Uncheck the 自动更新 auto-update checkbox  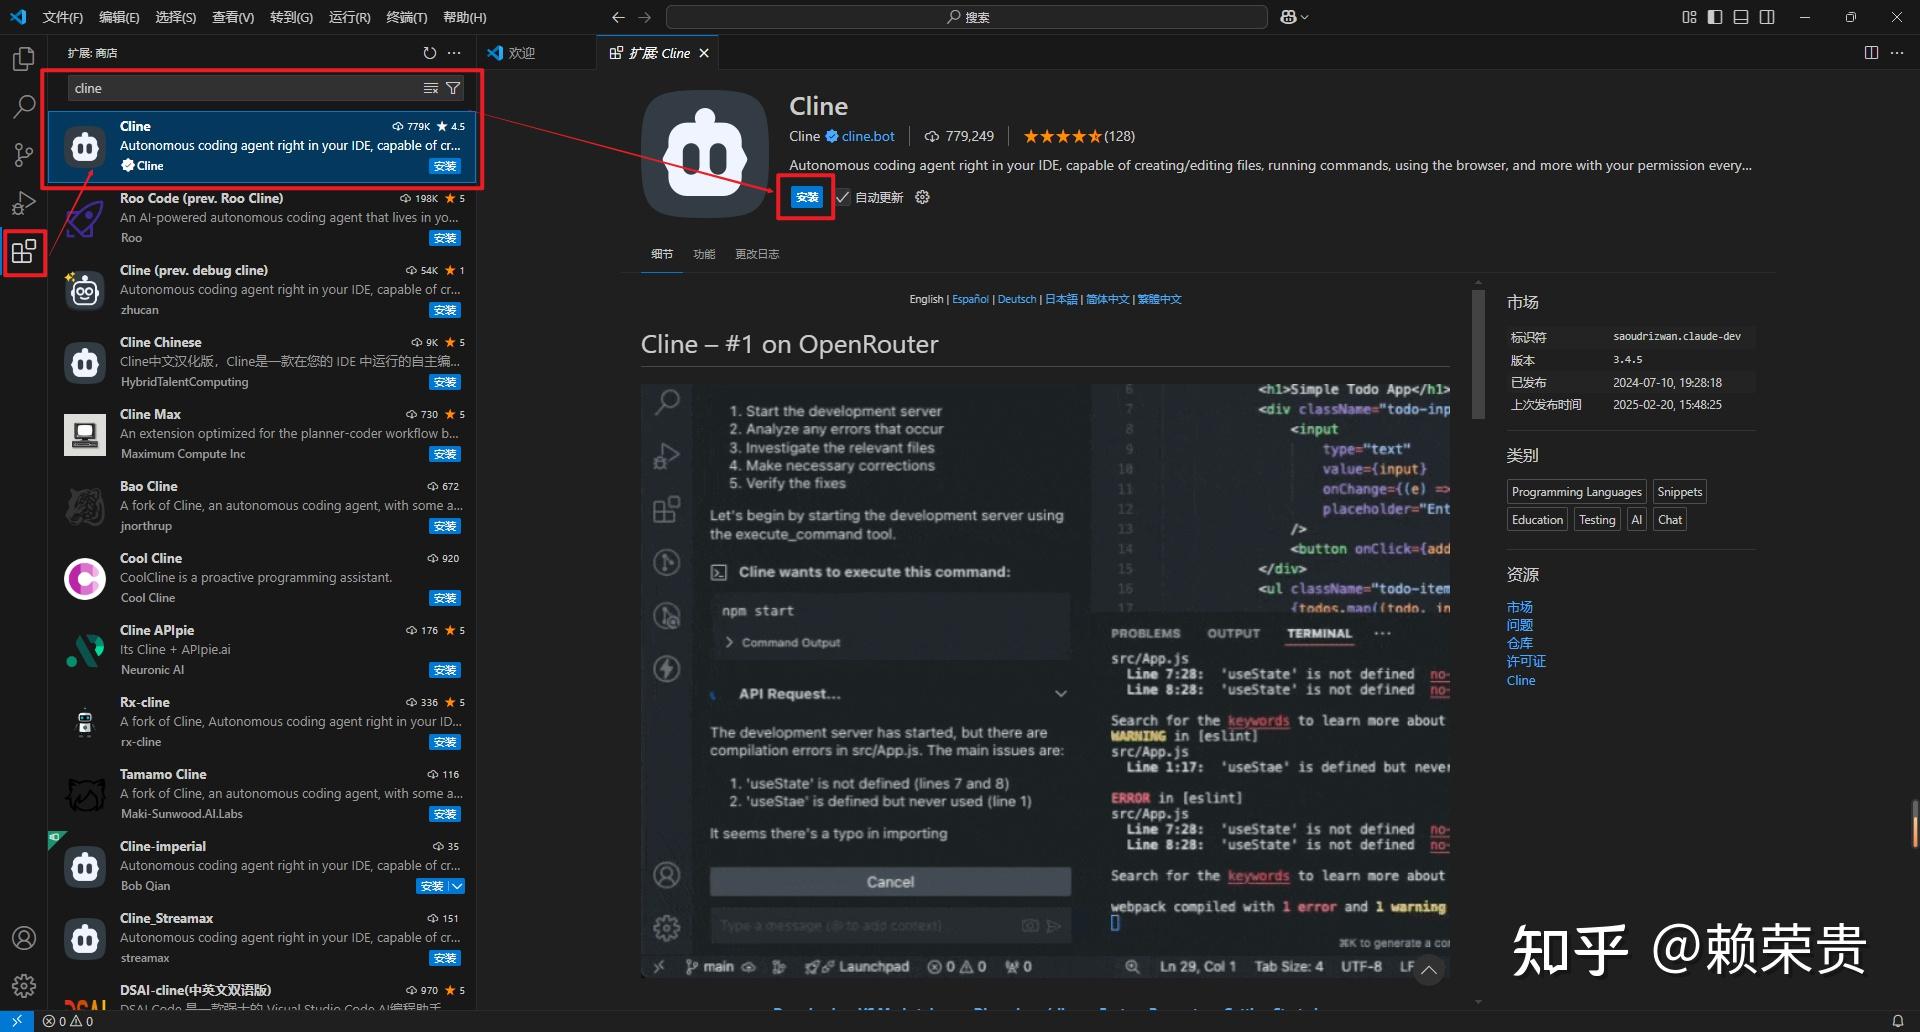(x=842, y=197)
